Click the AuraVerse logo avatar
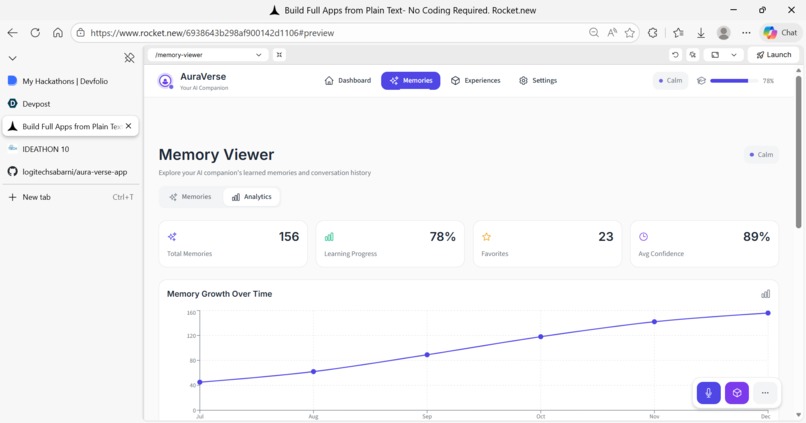Screen dimensions: 806x423 165,81
